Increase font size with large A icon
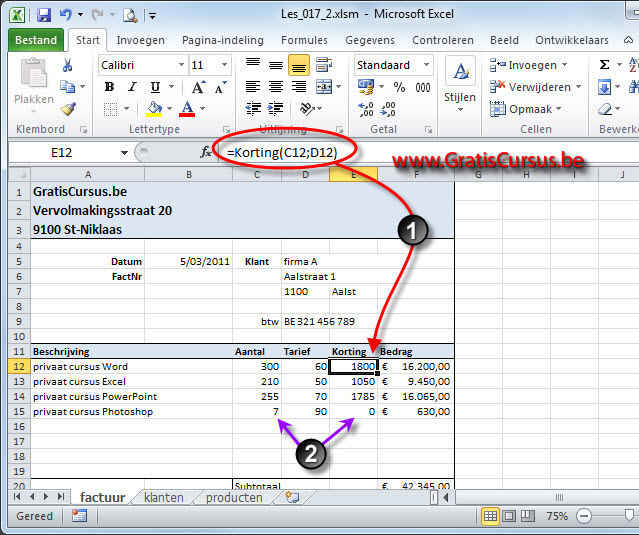This screenshot has width=639, height=535. pos(198,87)
